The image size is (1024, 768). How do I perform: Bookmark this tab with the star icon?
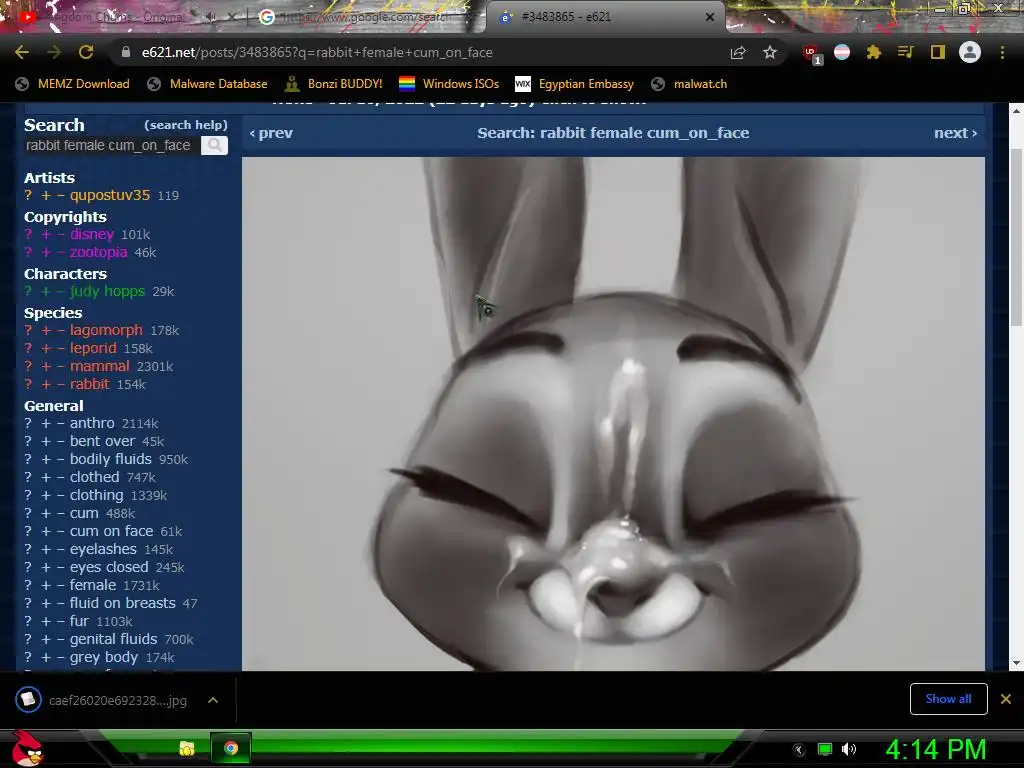click(770, 52)
